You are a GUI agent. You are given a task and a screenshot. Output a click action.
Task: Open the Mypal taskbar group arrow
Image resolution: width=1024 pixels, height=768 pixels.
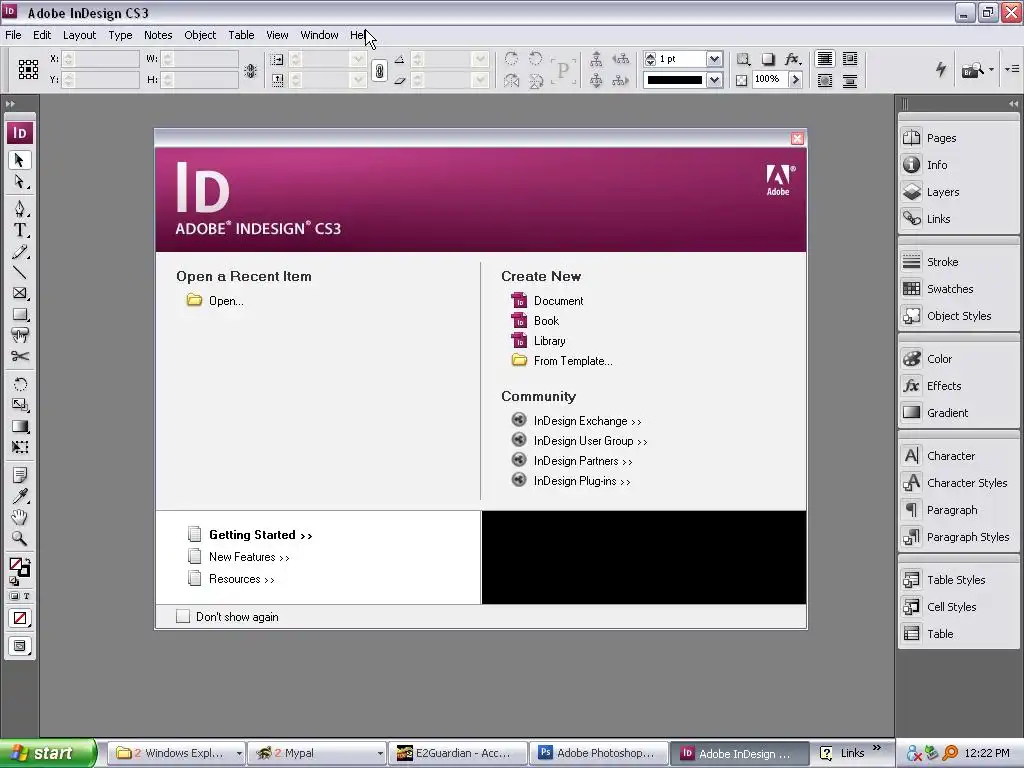(x=379, y=754)
